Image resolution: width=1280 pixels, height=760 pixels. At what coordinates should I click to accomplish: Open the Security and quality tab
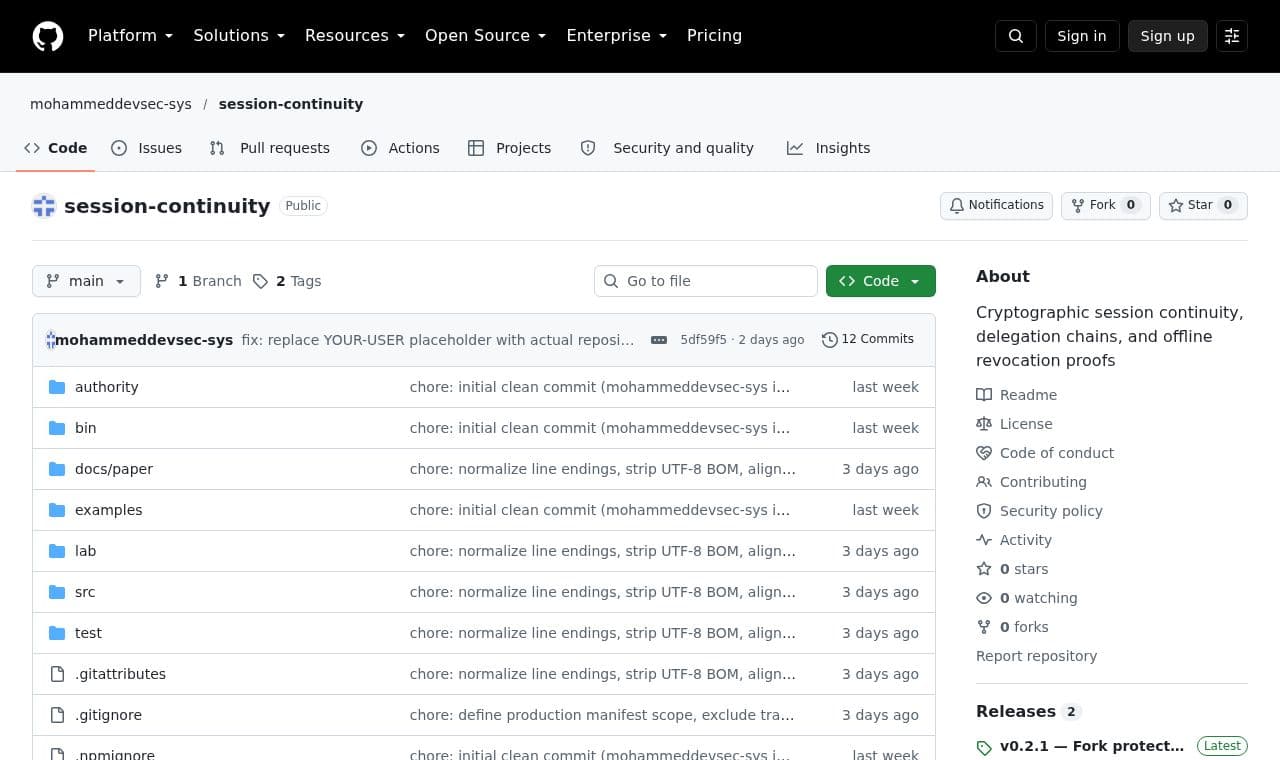[x=667, y=148]
